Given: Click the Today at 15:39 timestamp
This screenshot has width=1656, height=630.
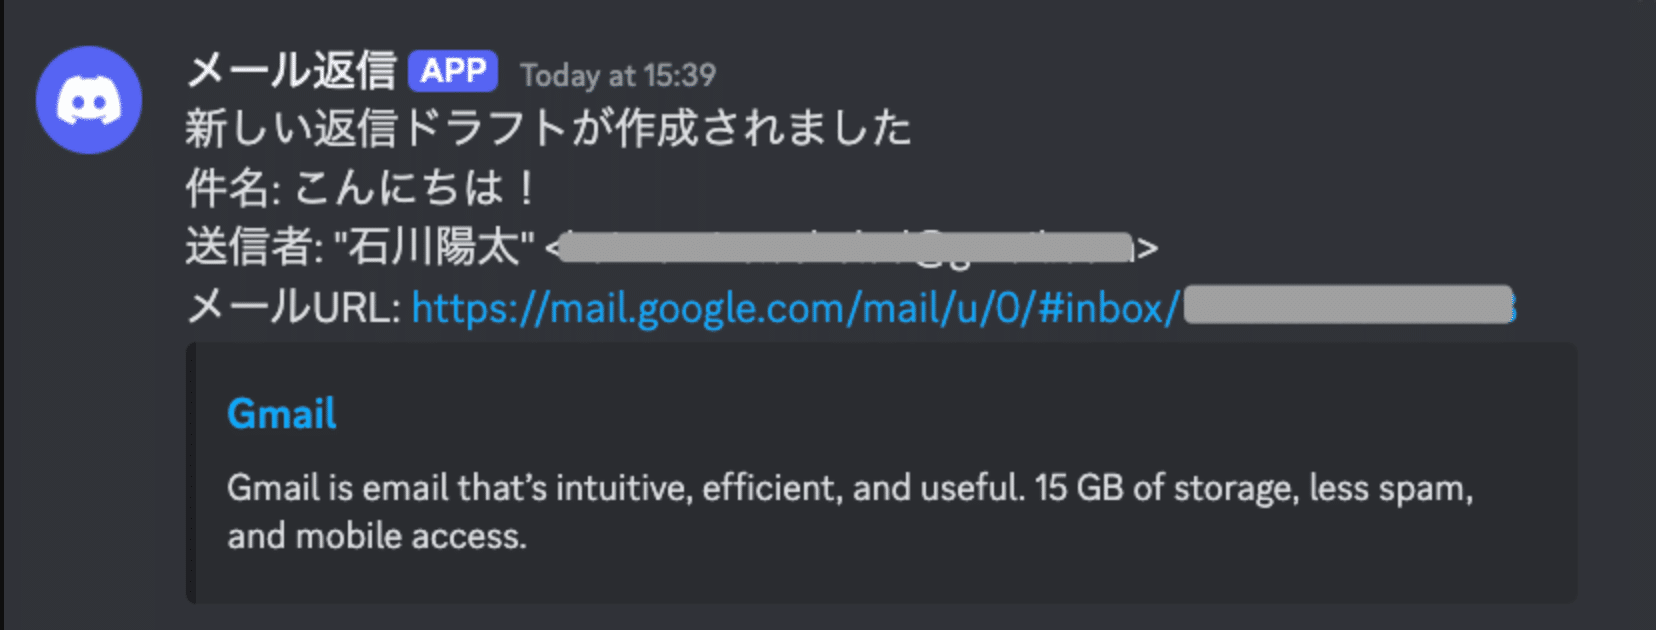Looking at the screenshot, I should click(618, 75).
